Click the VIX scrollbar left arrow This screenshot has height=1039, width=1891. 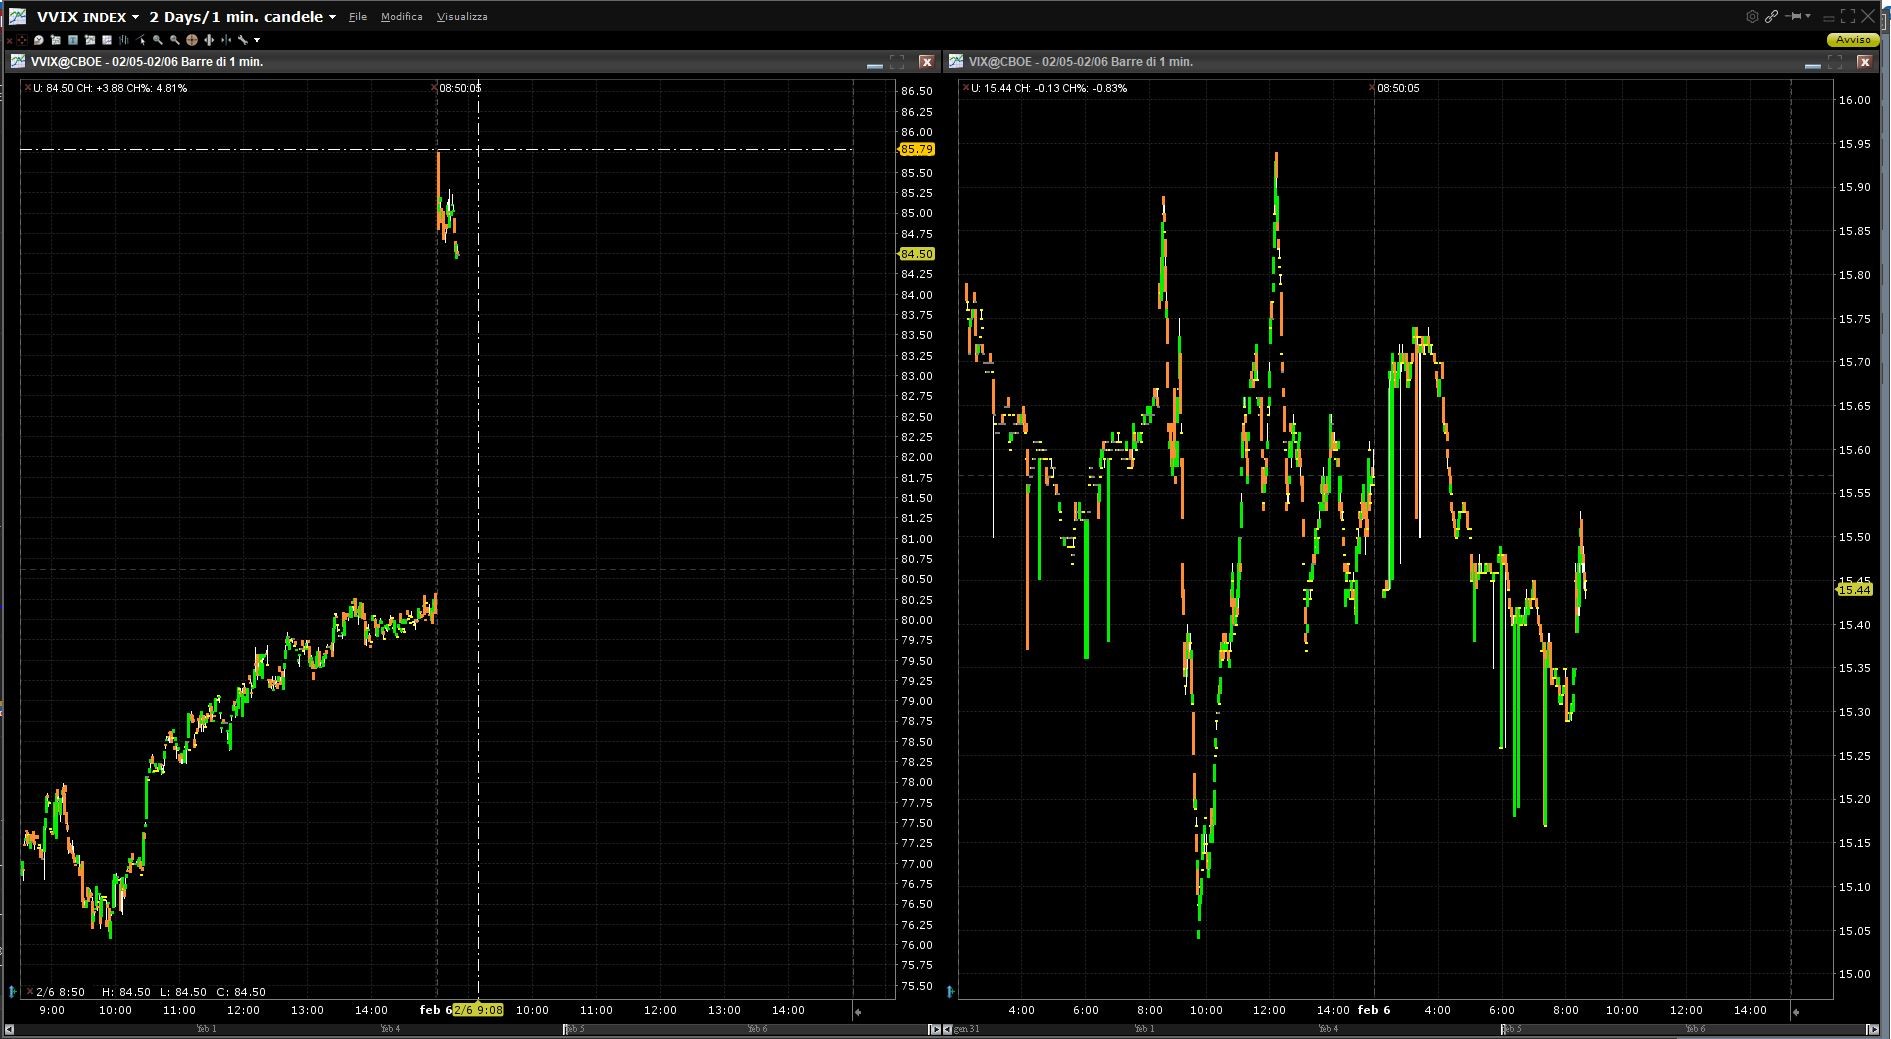click(x=948, y=1029)
